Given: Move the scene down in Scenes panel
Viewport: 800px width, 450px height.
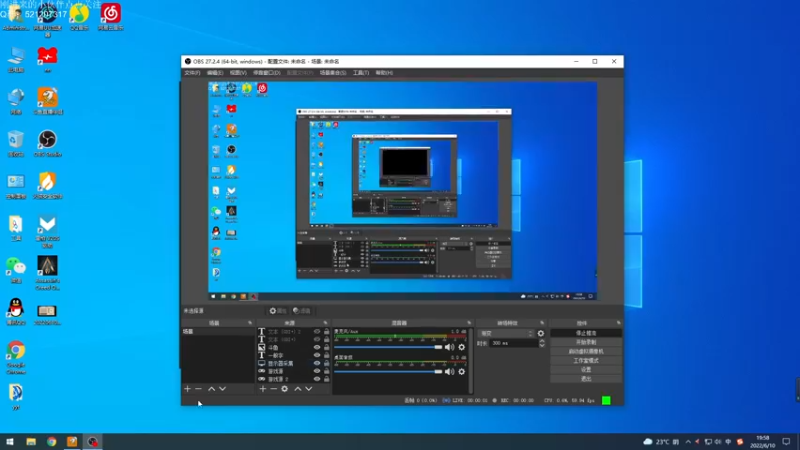Looking at the screenshot, I should click(x=222, y=389).
